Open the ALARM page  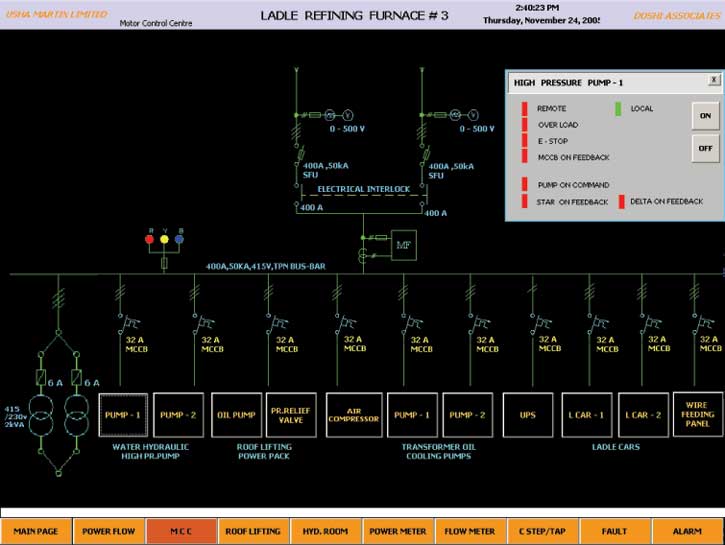pyautogui.click(x=687, y=531)
